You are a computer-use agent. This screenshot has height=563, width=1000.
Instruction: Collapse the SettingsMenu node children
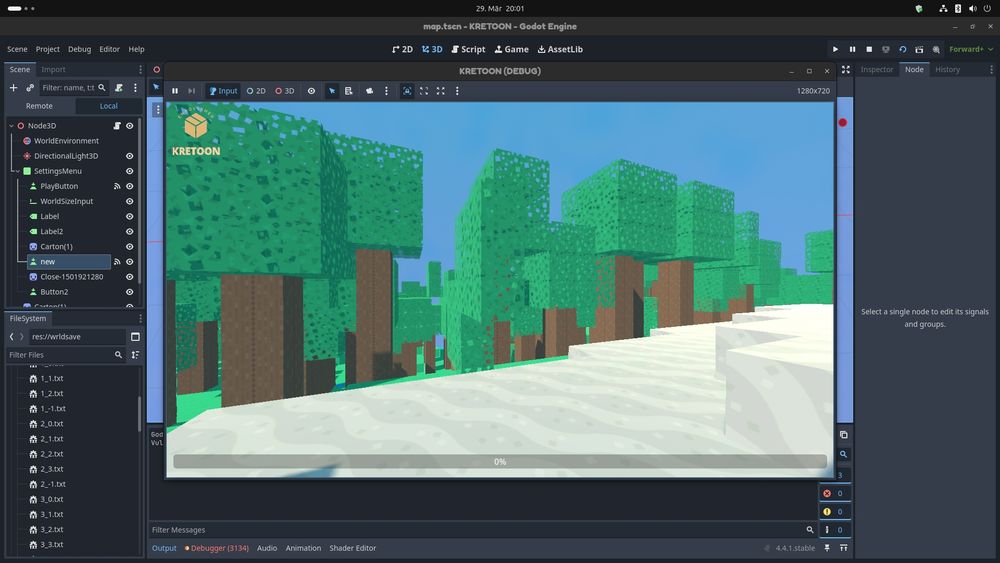(17, 171)
